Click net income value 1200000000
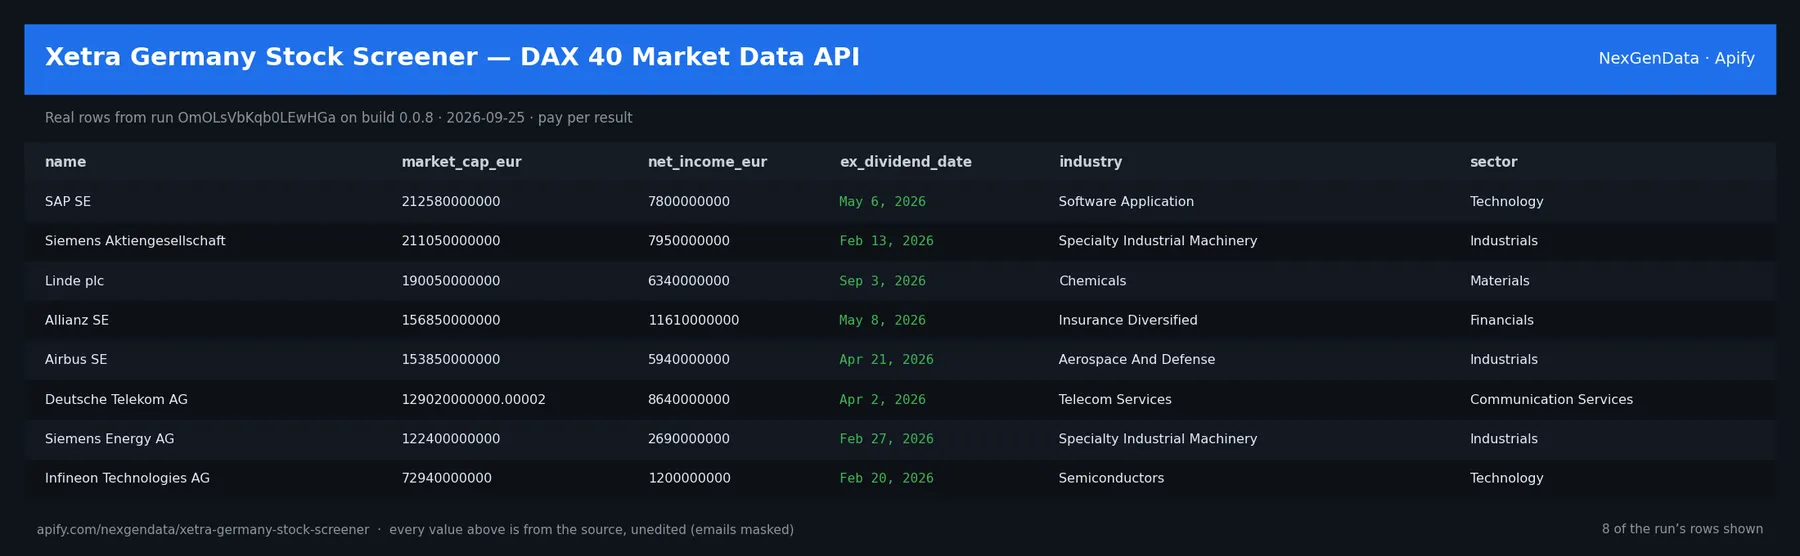The image size is (1800, 556). (689, 478)
